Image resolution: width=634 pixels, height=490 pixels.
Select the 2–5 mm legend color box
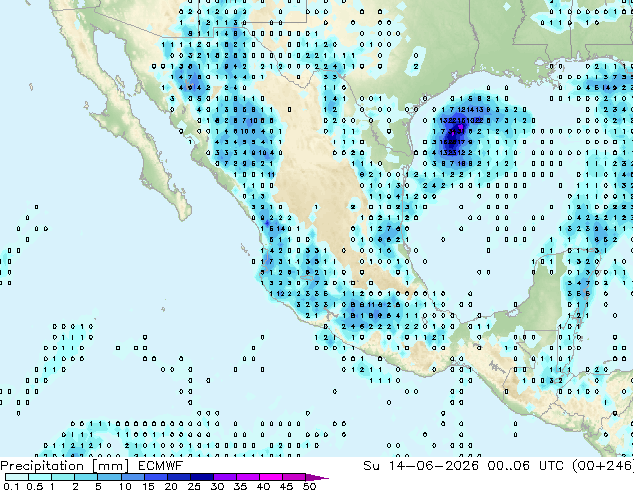[86, 477]
